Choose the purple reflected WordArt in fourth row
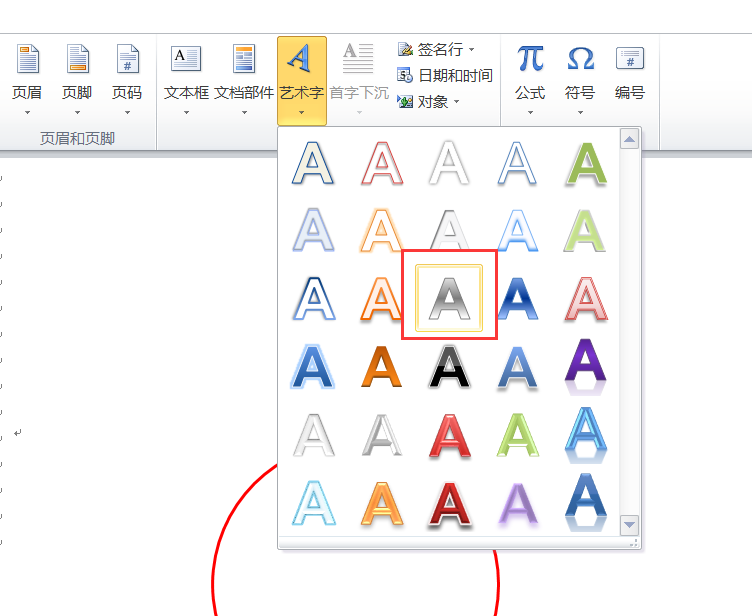The image size is (752, 616). point(586,367)
